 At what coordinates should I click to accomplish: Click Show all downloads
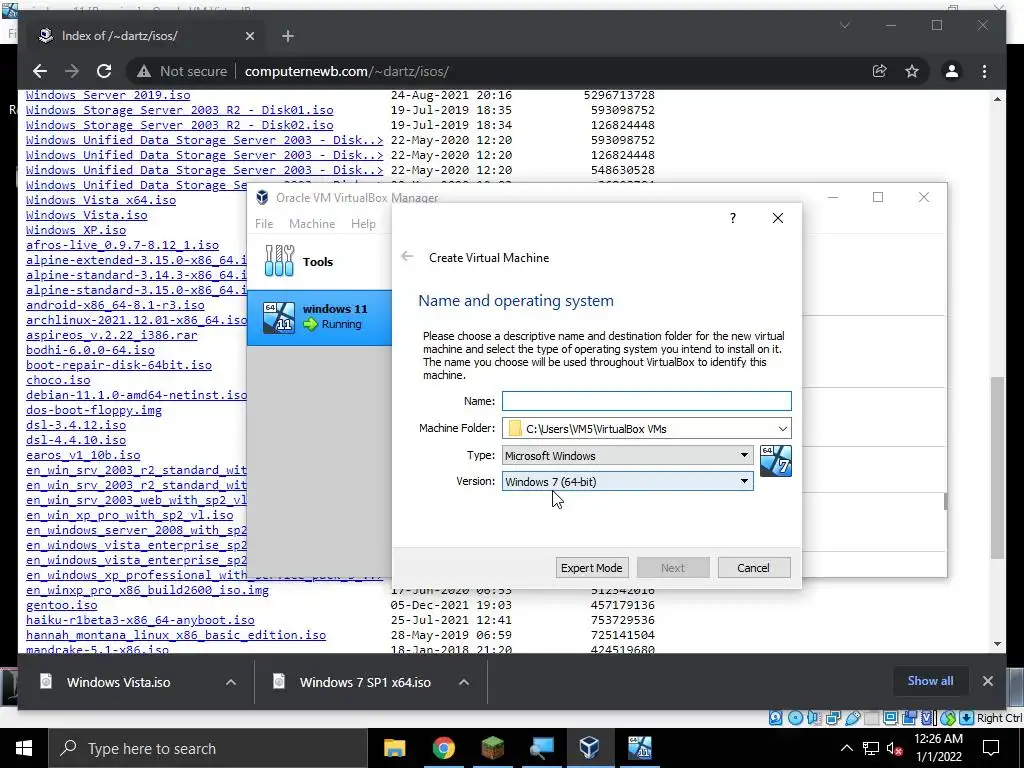(930, 680)
